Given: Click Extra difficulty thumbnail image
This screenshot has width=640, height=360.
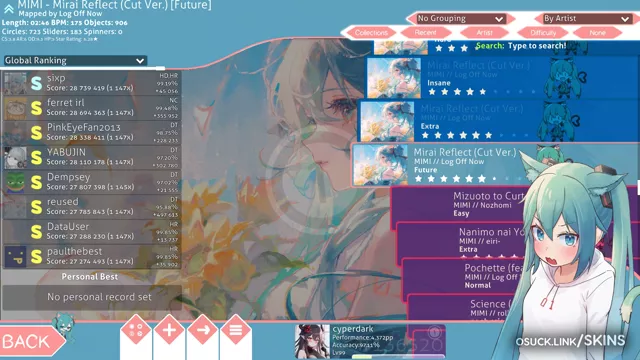Looking at the screenshot, I should 387,121.
